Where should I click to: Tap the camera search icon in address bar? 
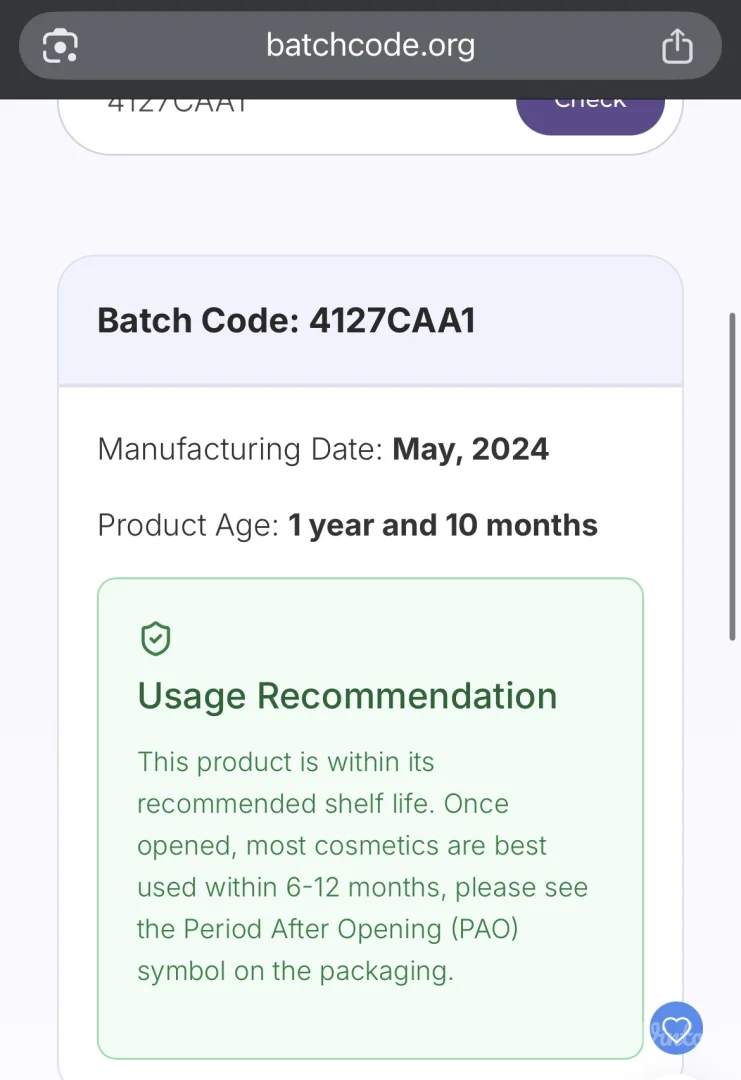click(60, 46)
